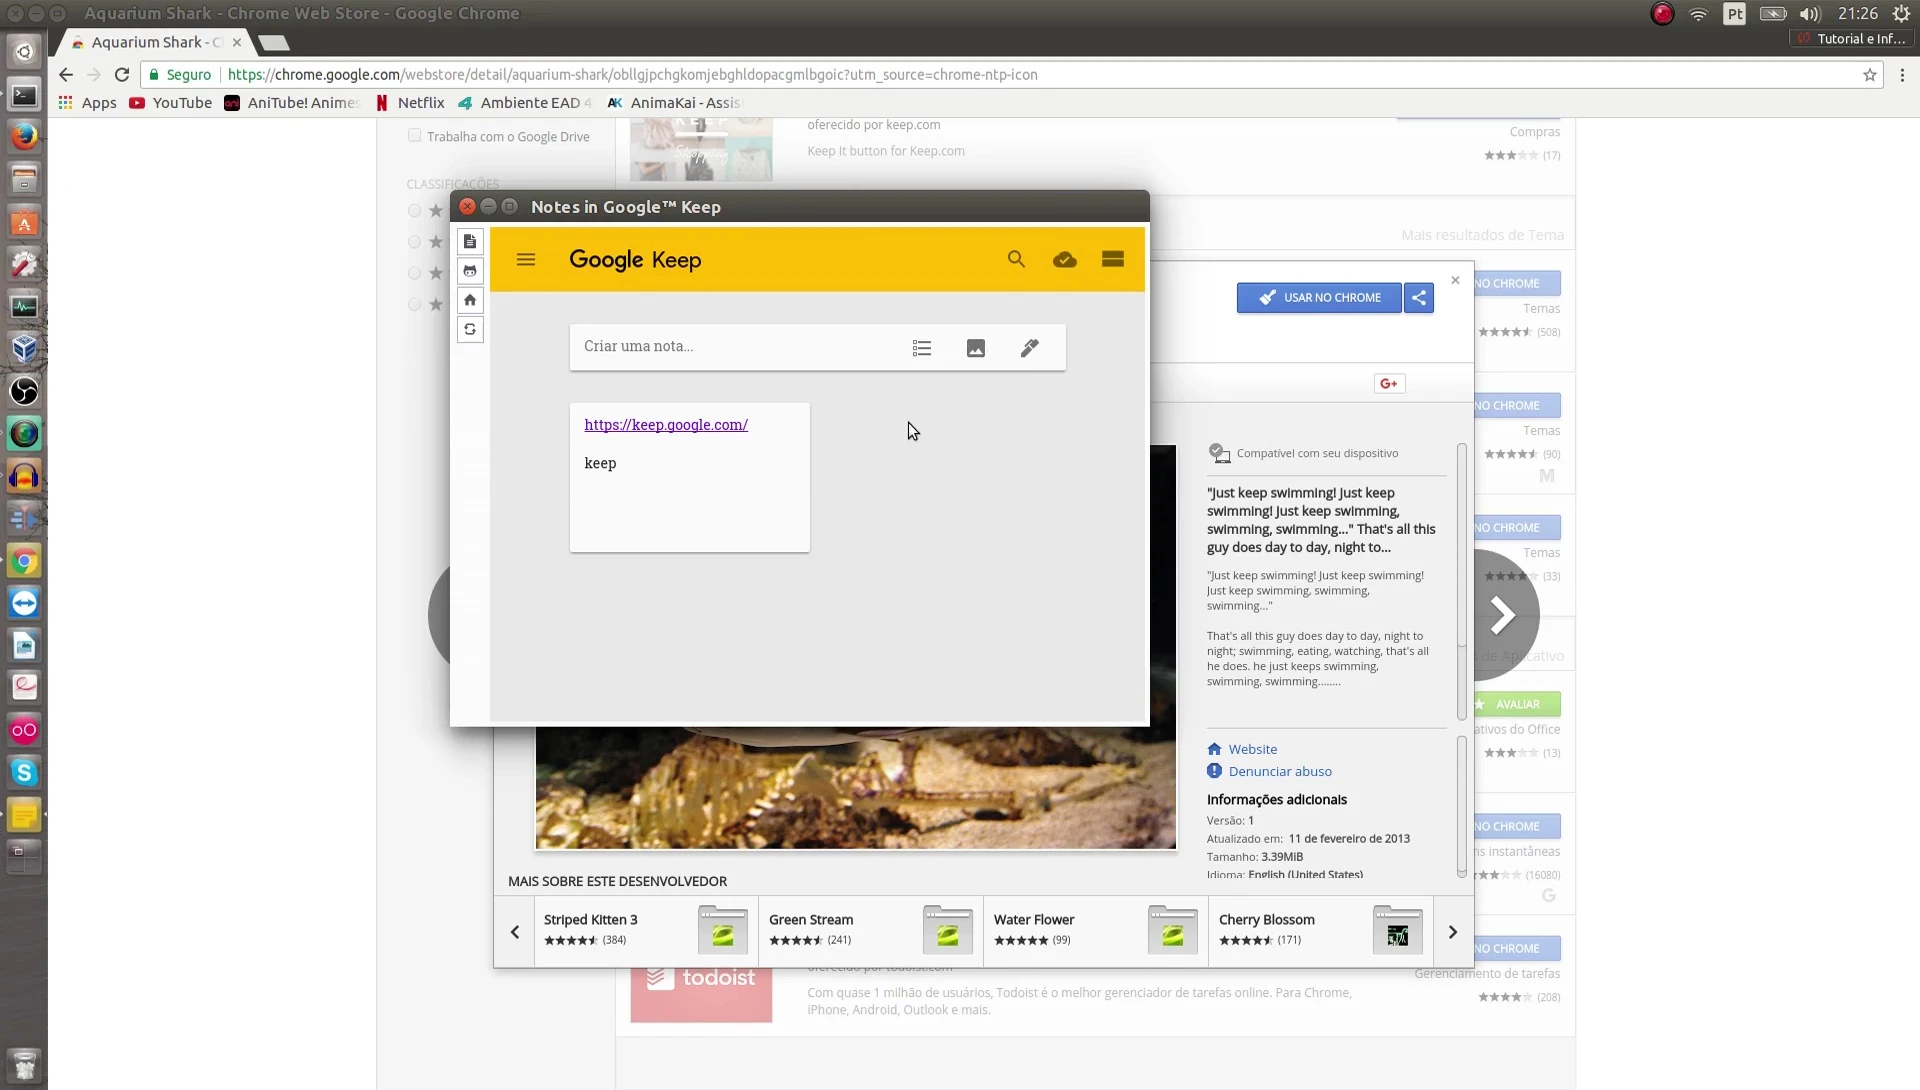Click the refresh icon in Keep sidebar
The width and height of the screenshot is (1920, 1090).
point(470,329)
